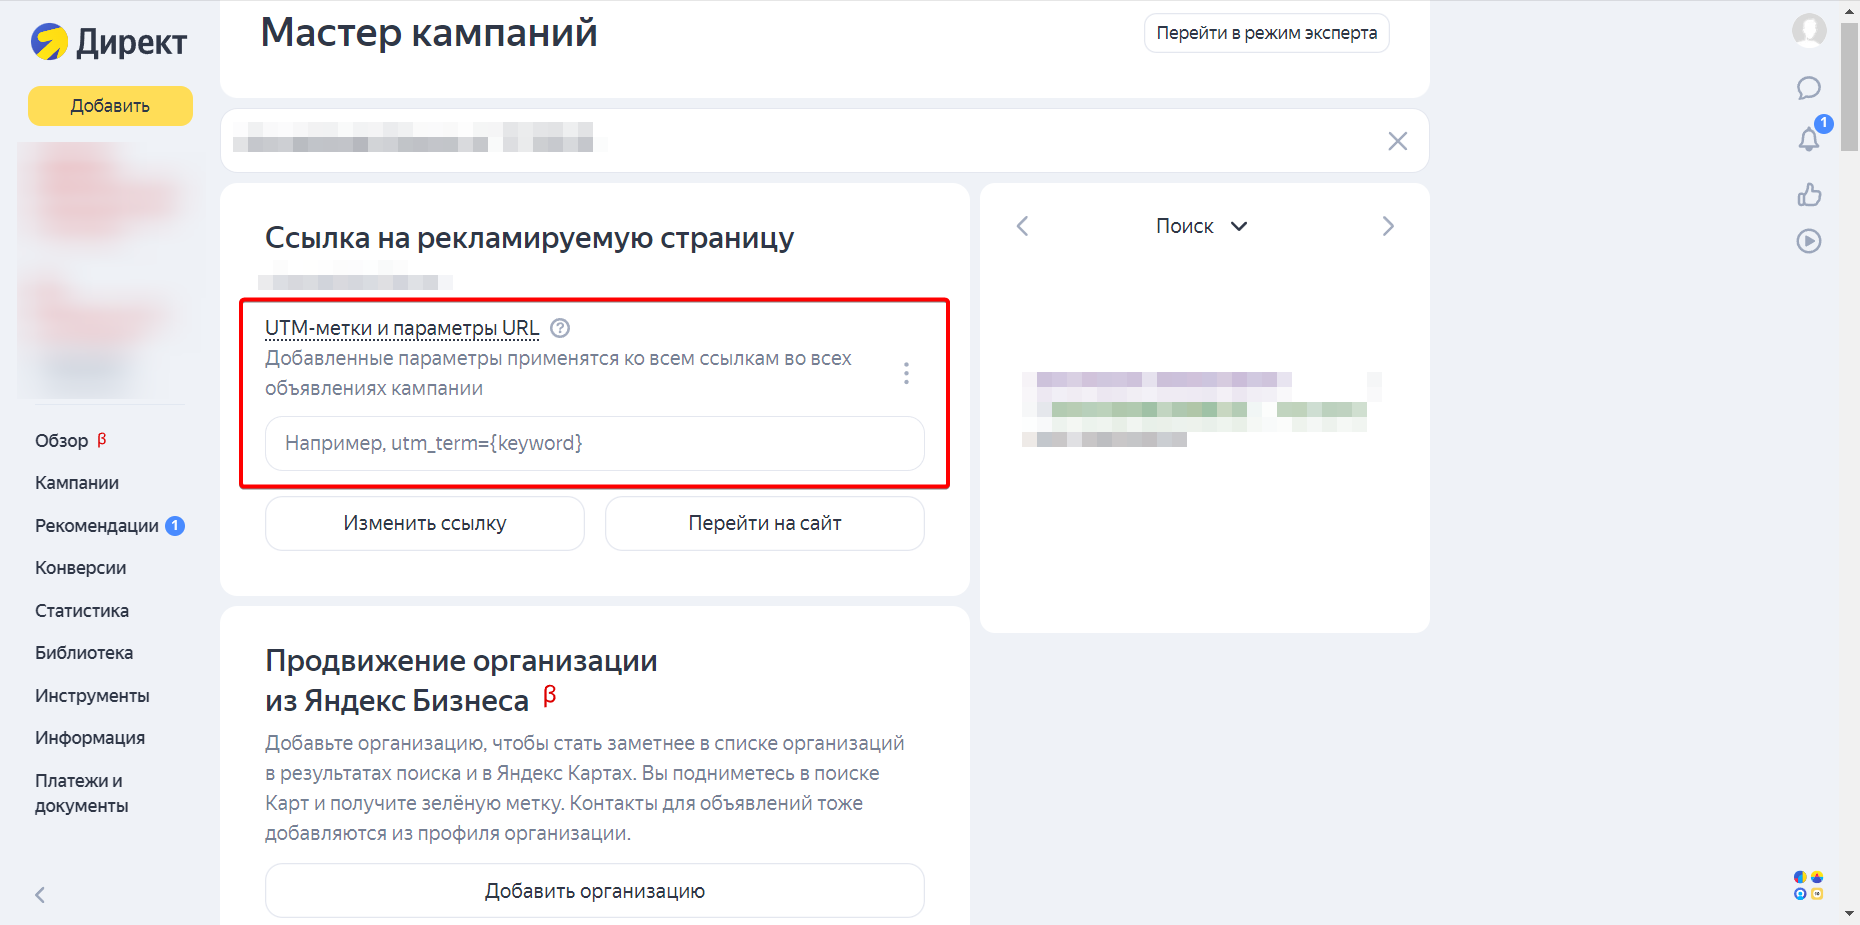Open the notifications bell icon
The width and height of the screenshot is (1860, 925).
[x=1808, y=140]
